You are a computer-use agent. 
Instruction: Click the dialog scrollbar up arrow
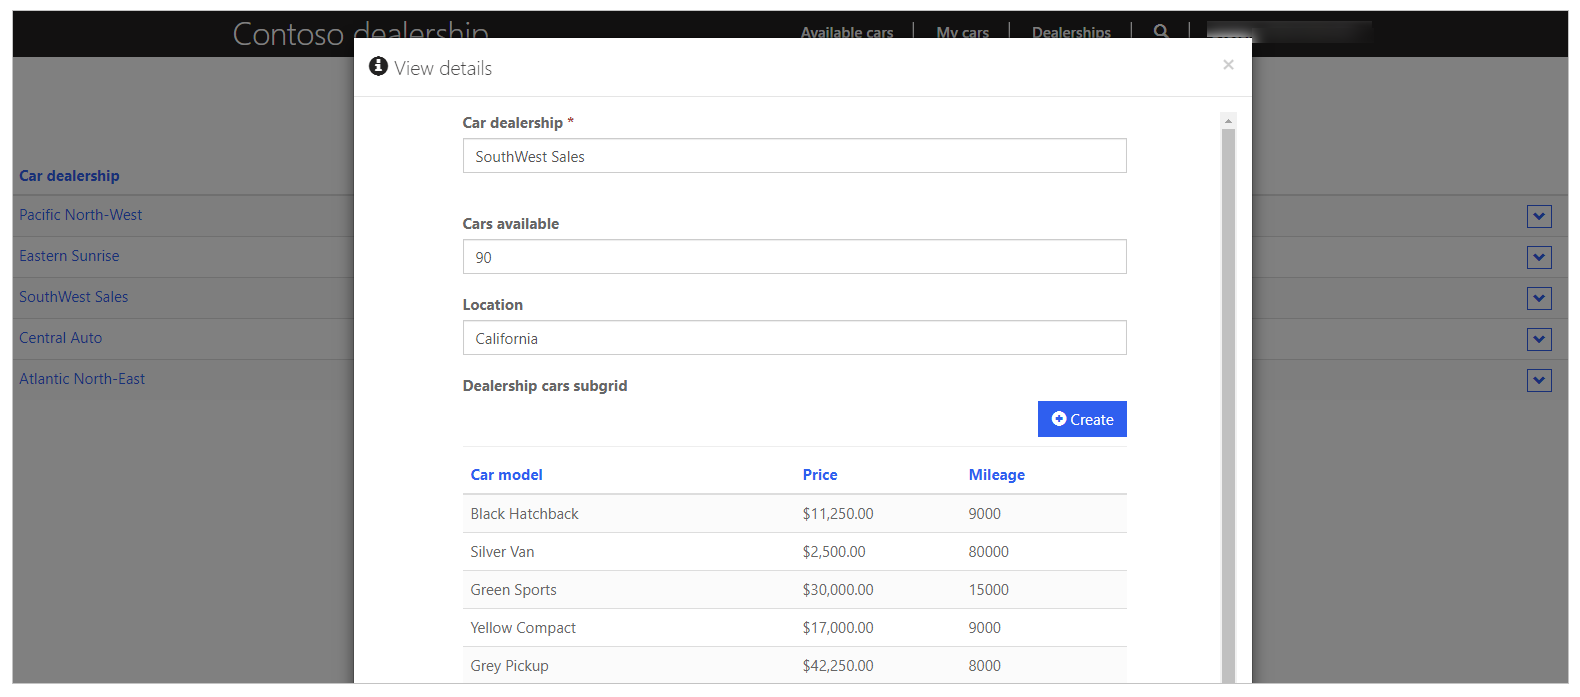[1228, 121]
